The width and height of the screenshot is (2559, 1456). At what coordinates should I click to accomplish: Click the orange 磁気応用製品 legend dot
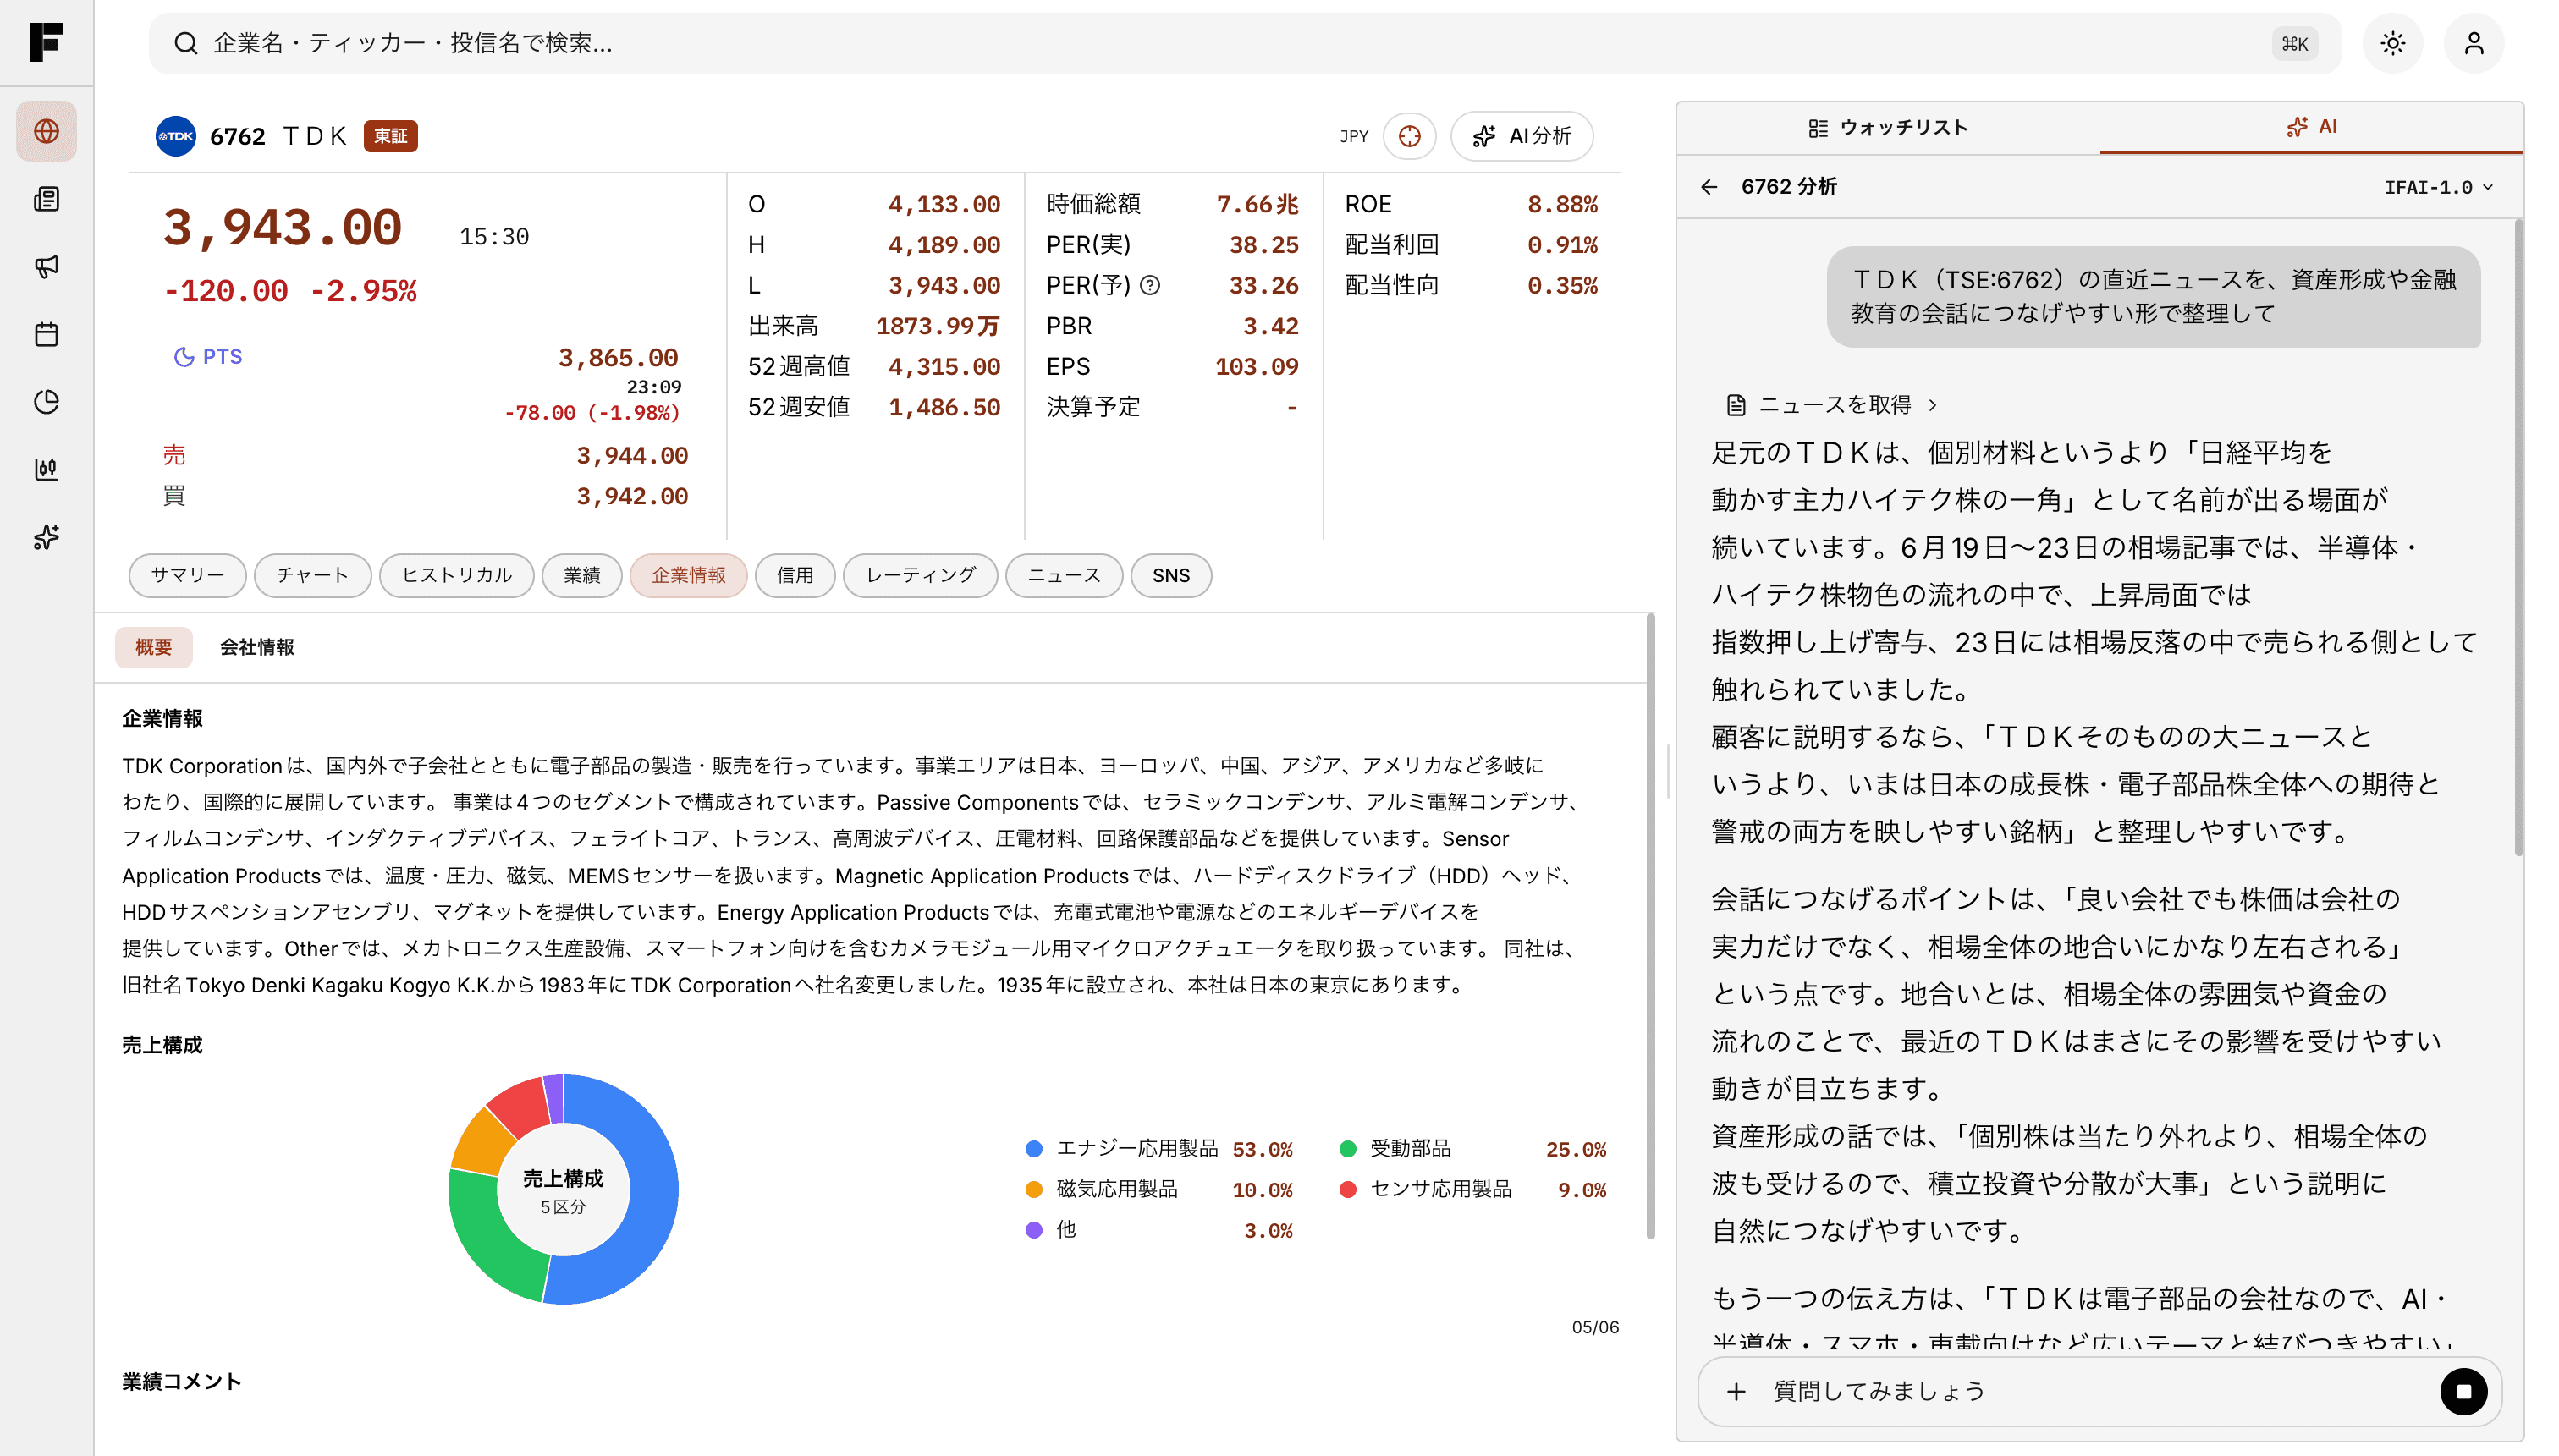1034,1190
